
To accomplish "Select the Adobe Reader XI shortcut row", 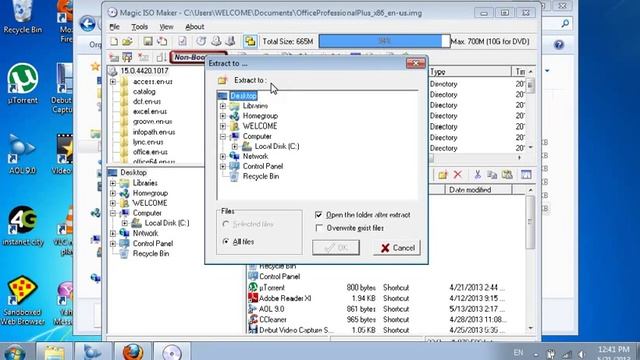I will pyautogui.click(x=377, y=298).
